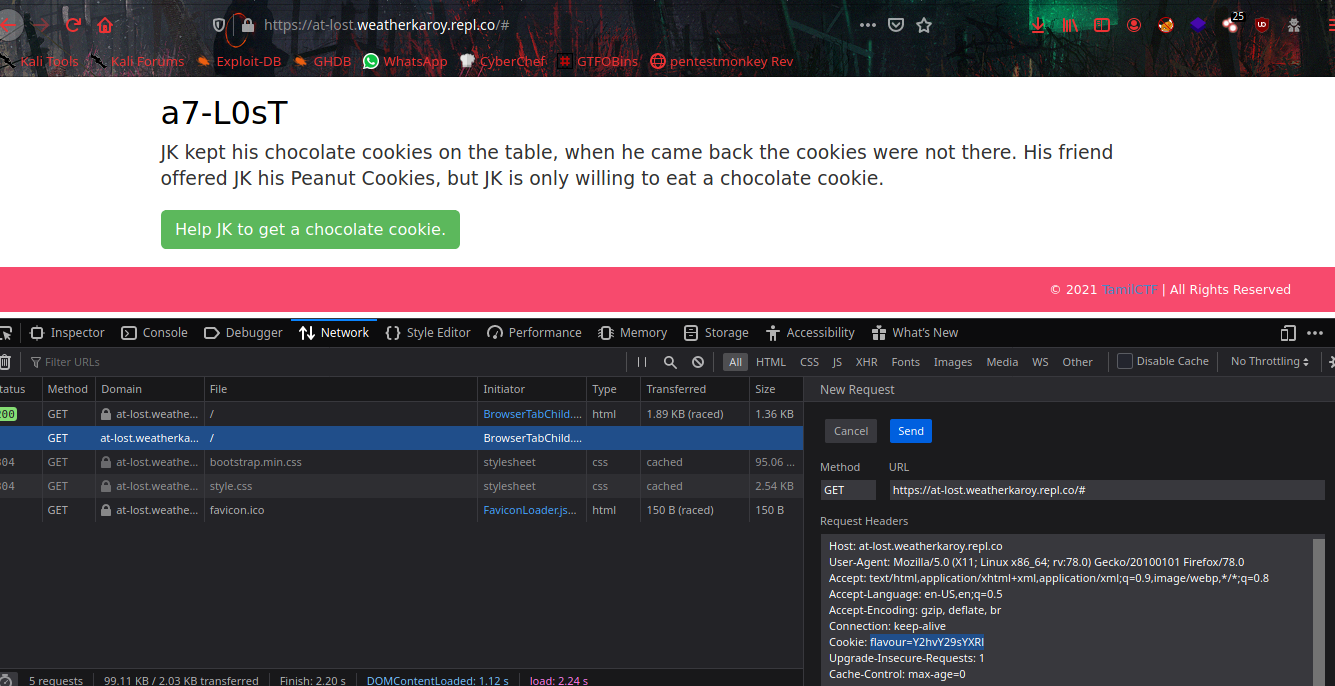The image size is (1335, 686).
Task: Open the Library sidebar icon
Action: pos(1070,25)
